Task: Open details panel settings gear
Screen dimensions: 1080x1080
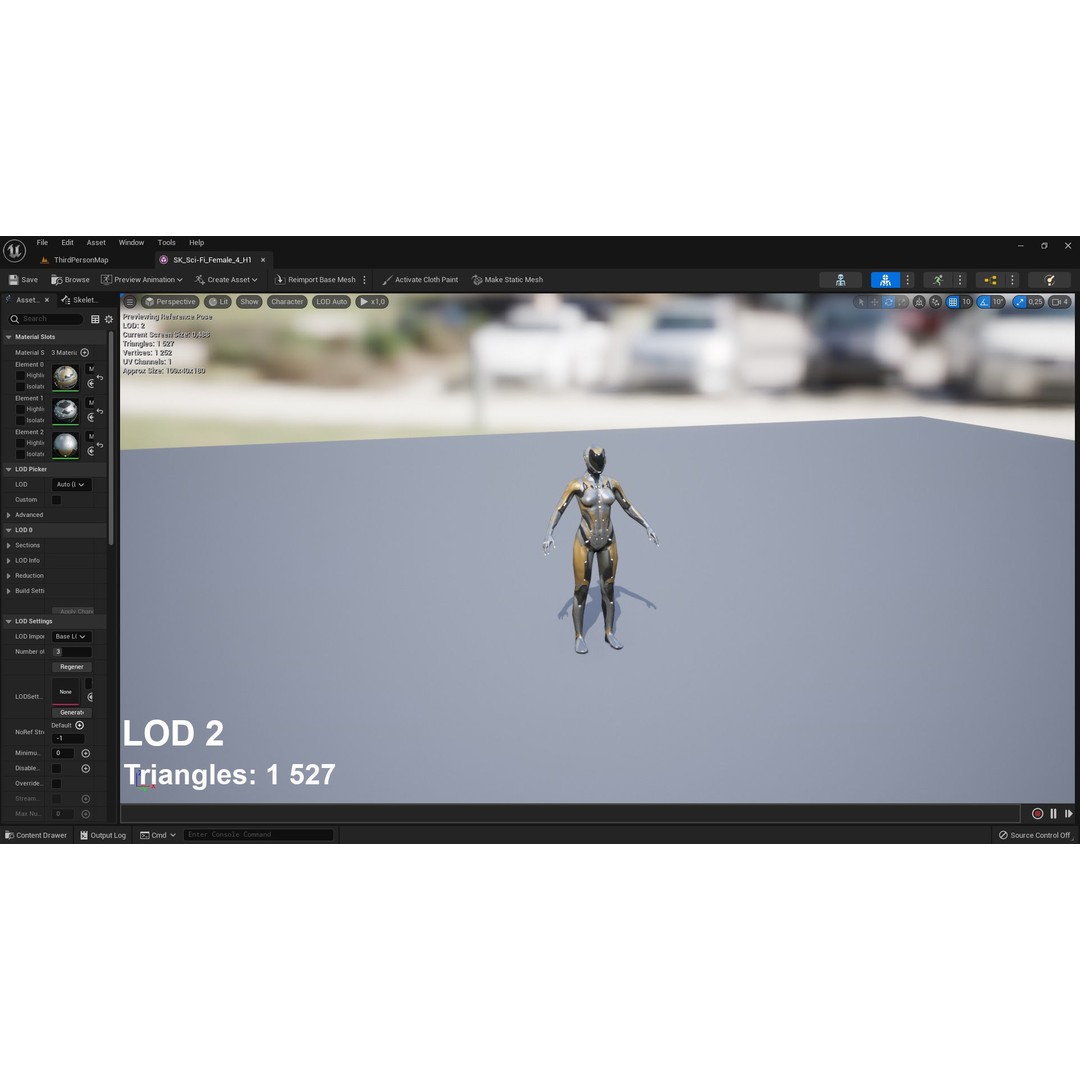Action: pyautogui.click(x=109, y=319)
